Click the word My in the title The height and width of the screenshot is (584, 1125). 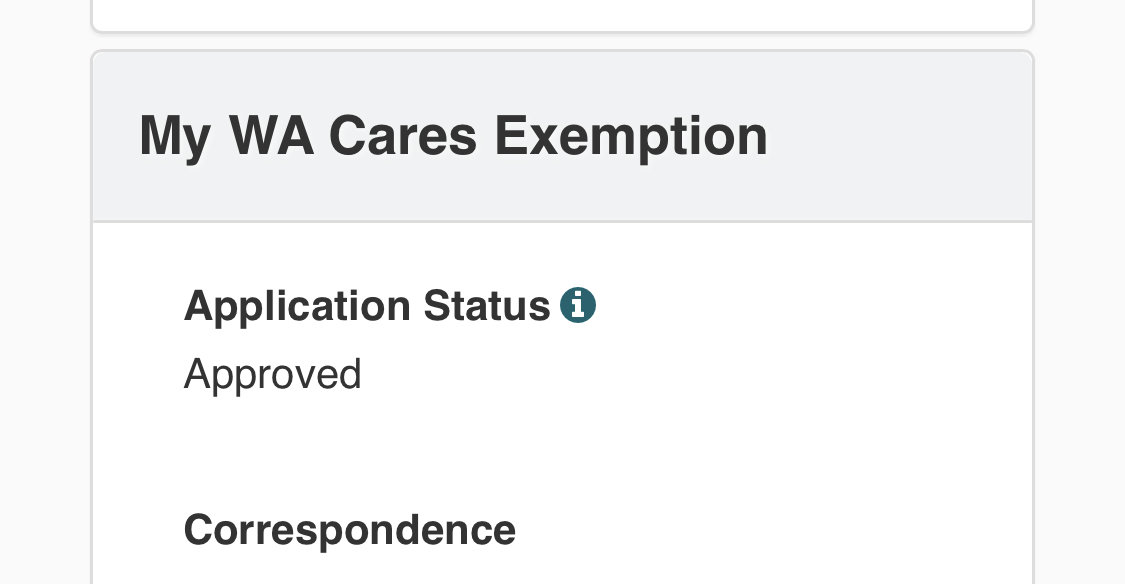pos(175,138)
